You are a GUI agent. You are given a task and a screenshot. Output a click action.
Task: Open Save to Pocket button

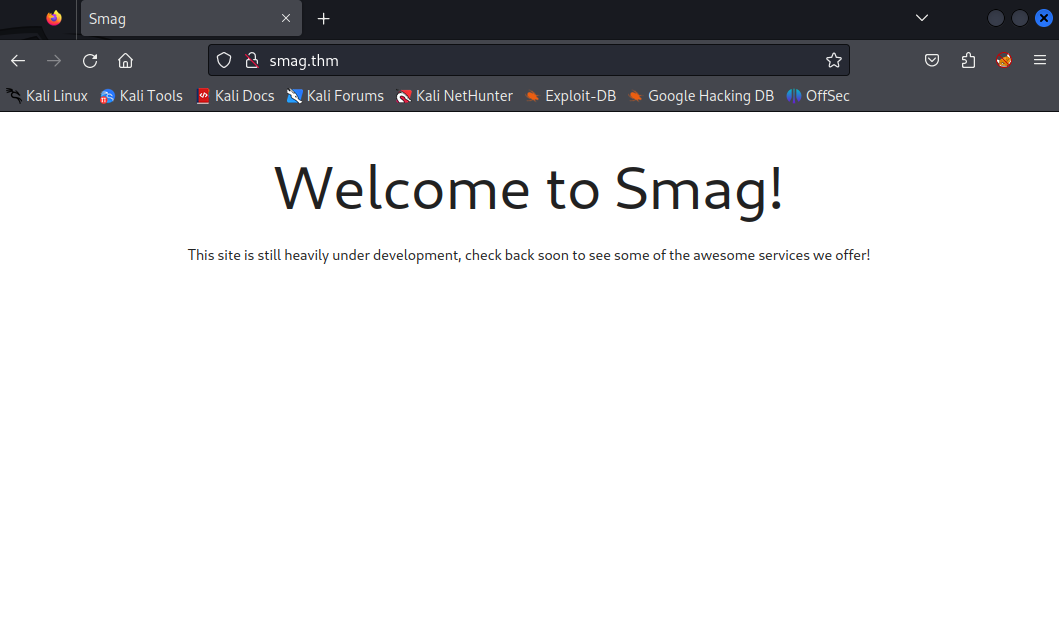click(x=932, y=61)
